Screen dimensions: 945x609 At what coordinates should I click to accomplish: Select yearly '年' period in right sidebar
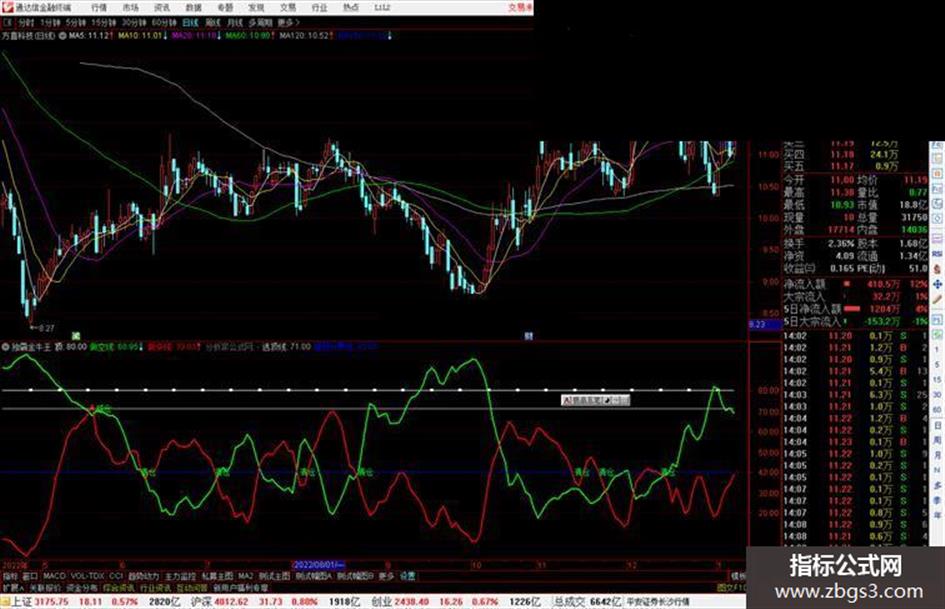click(x=937, y=515)
